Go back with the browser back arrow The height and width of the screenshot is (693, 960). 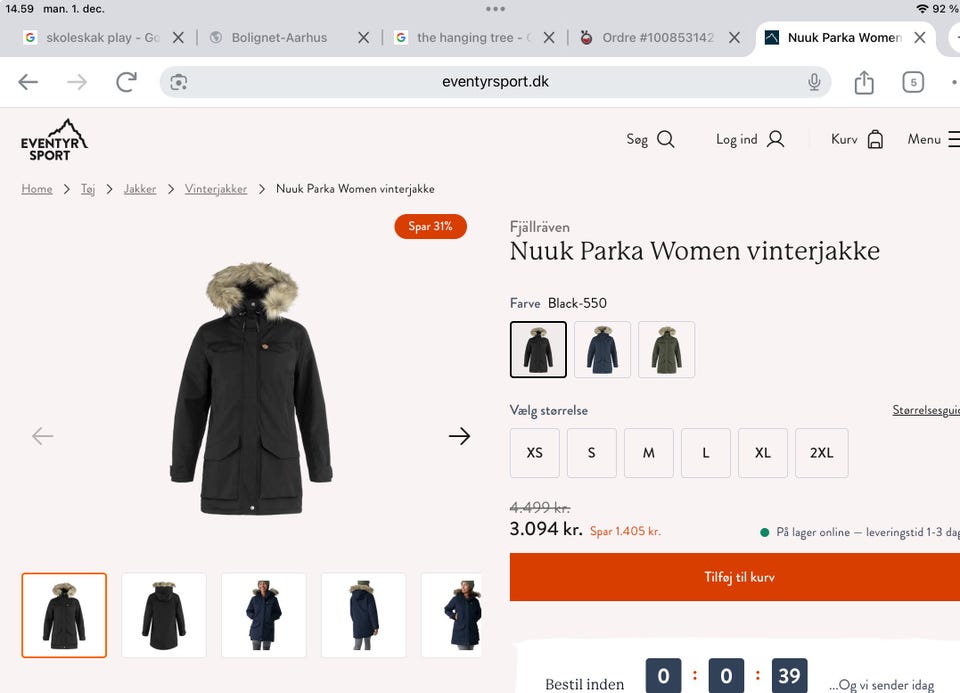(x=28, y=81)
